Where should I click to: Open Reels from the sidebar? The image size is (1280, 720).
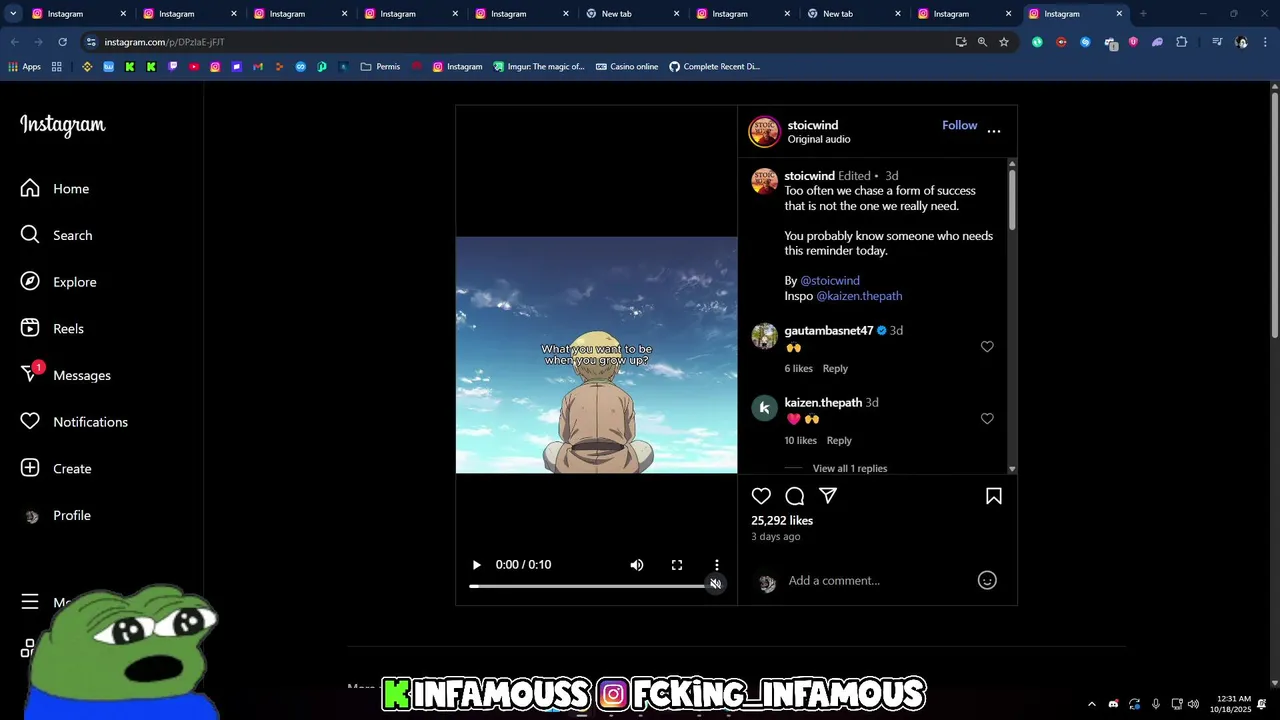pos(52,328)
